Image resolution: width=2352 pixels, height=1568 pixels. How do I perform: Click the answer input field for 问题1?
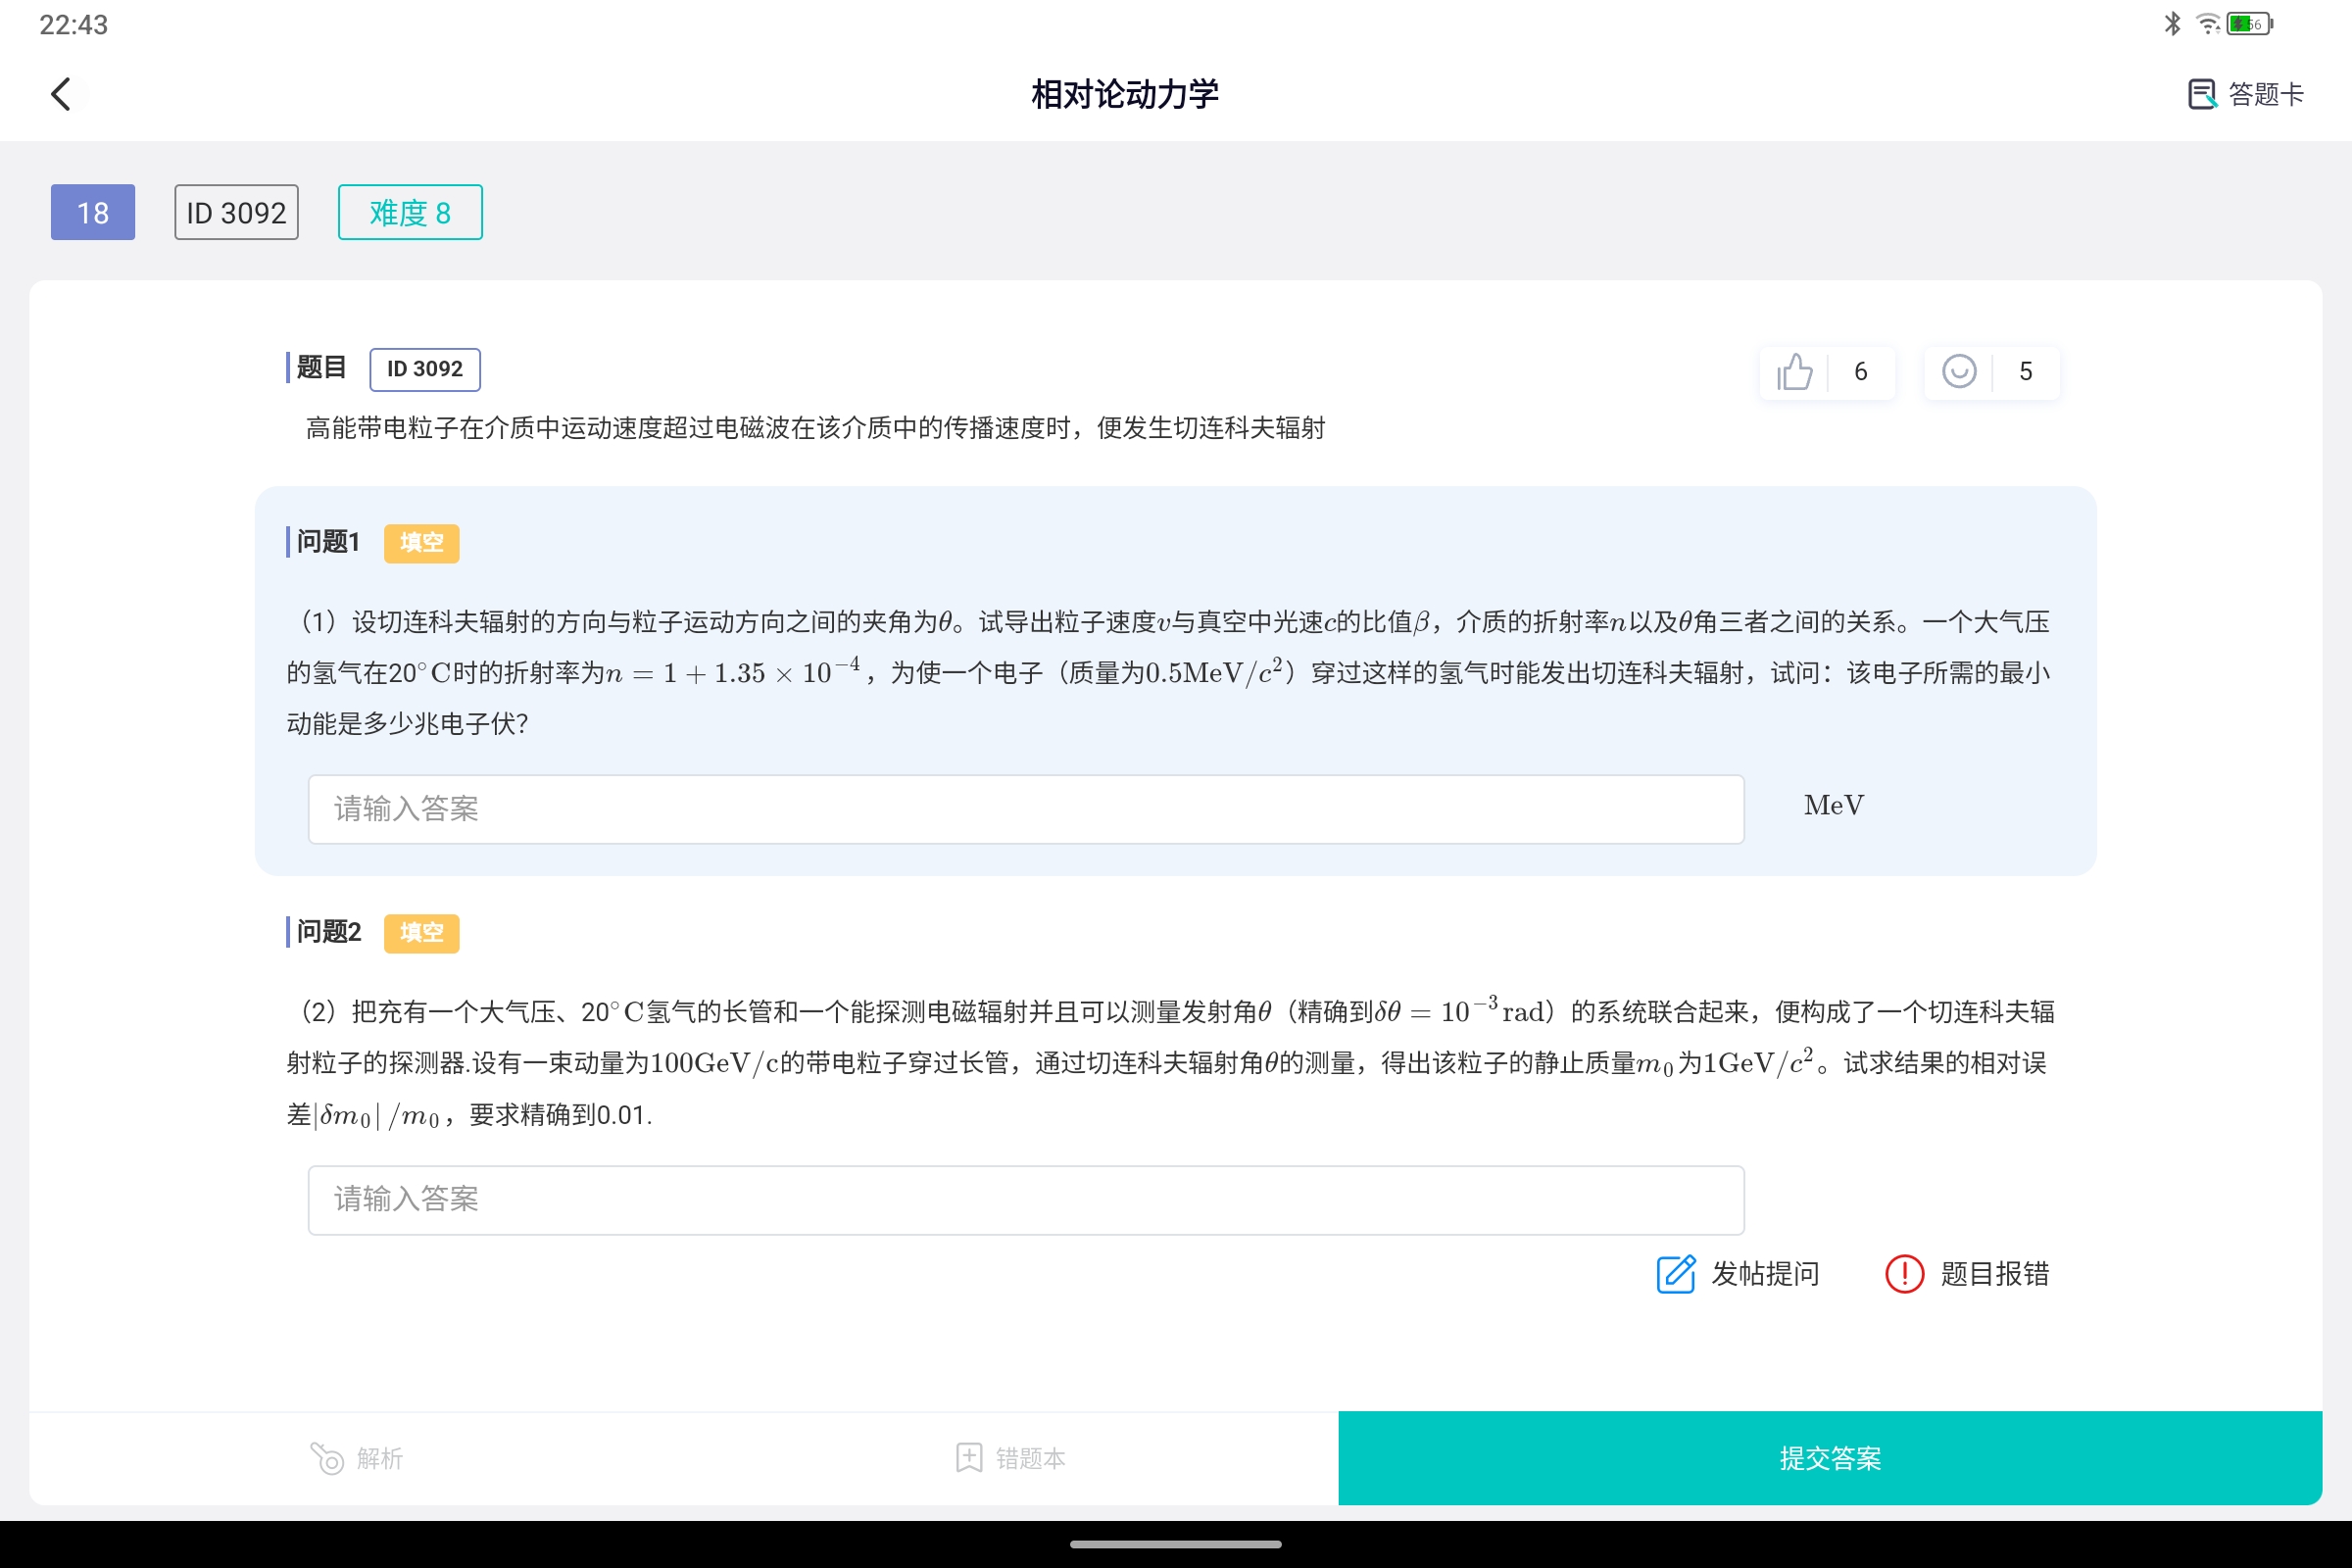pos(1024,808)
